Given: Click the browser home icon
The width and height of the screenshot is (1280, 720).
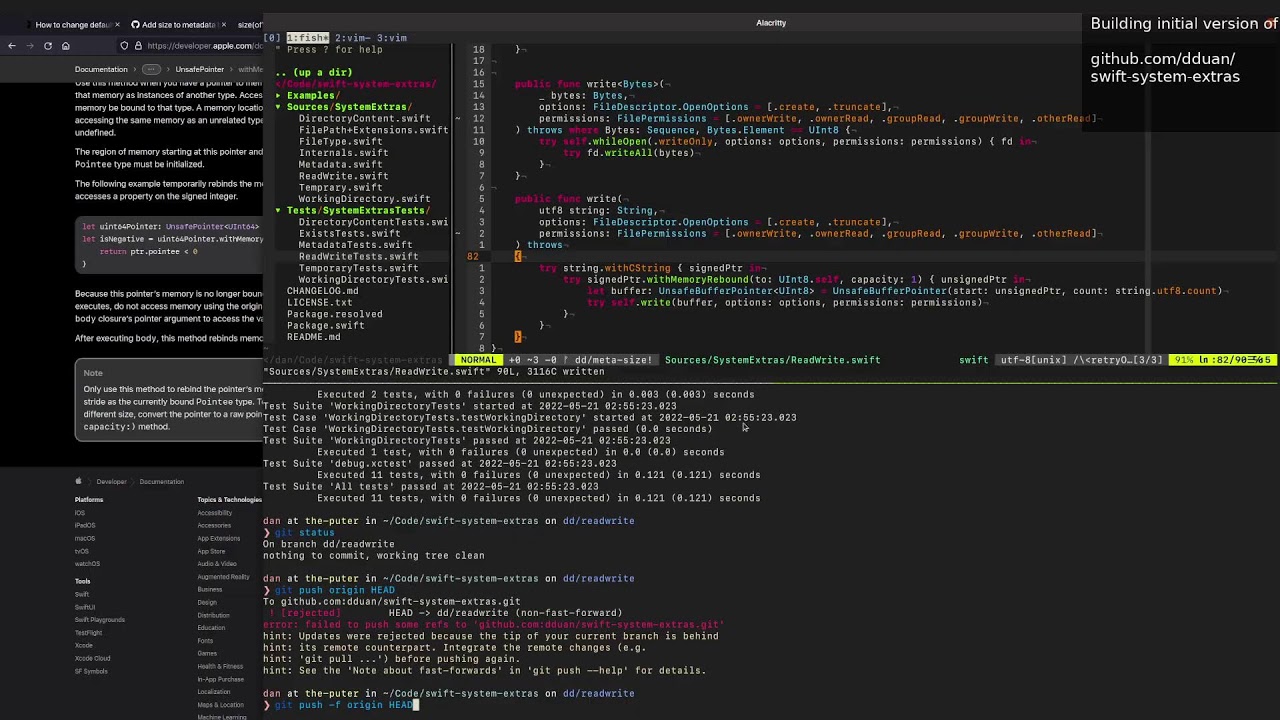Looking at the screenshot, I should tap(65, 46).
